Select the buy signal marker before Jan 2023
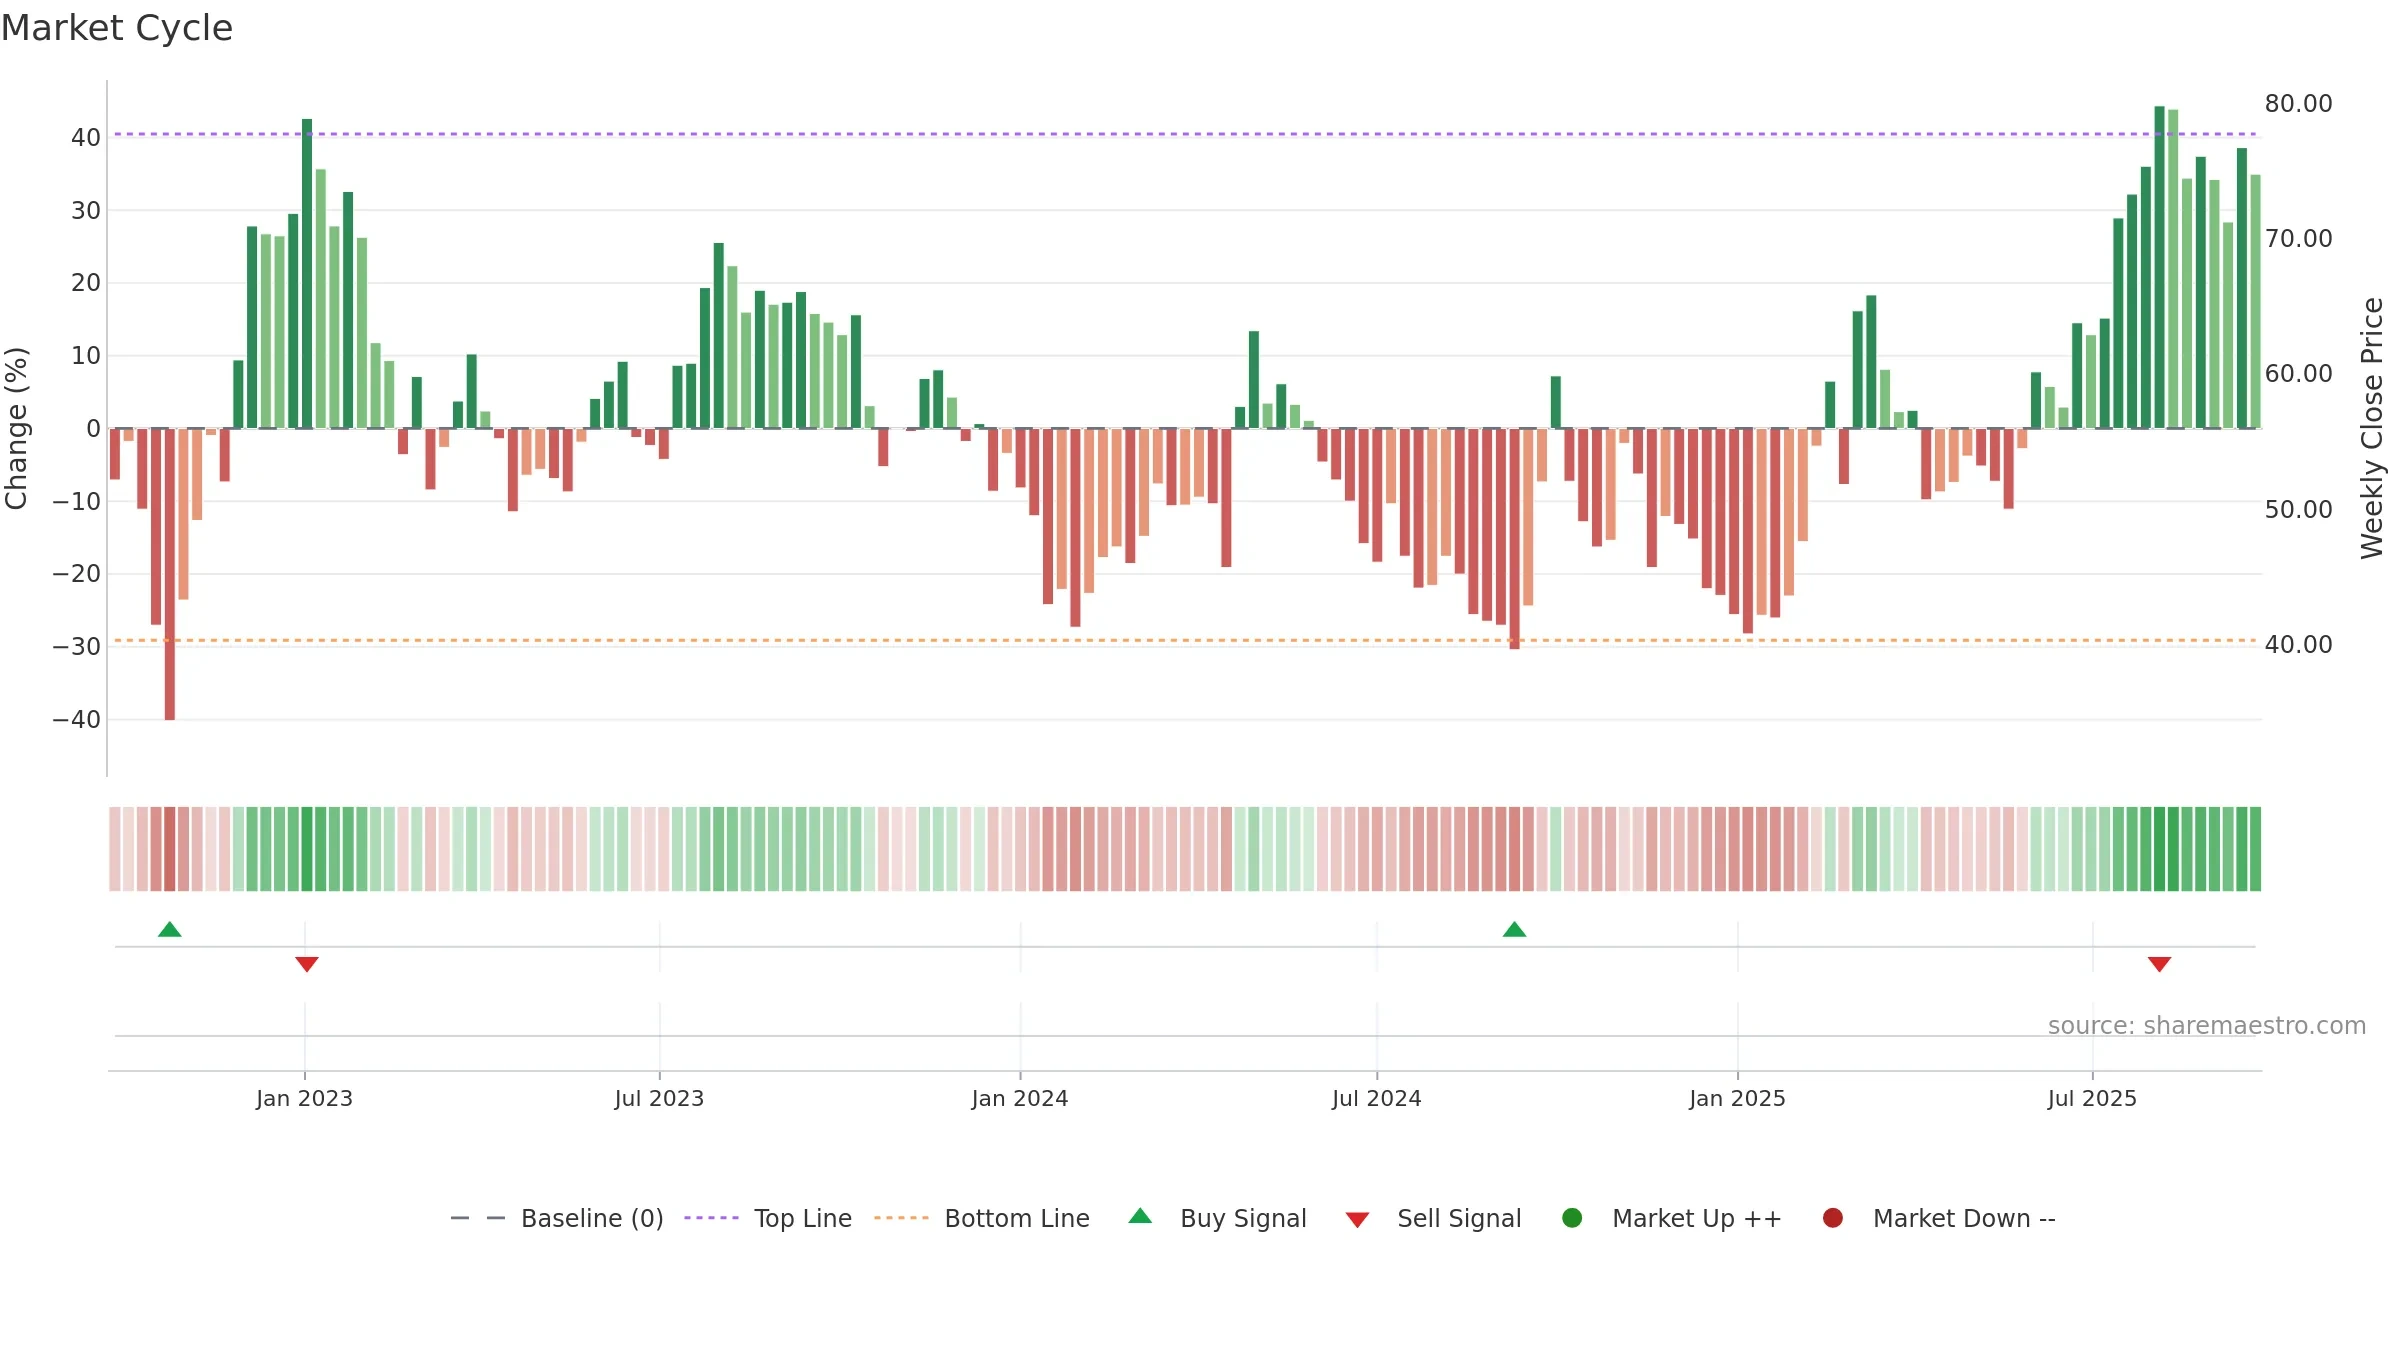The width and height of the screenshot is (2400, 1350). point(170,930)
